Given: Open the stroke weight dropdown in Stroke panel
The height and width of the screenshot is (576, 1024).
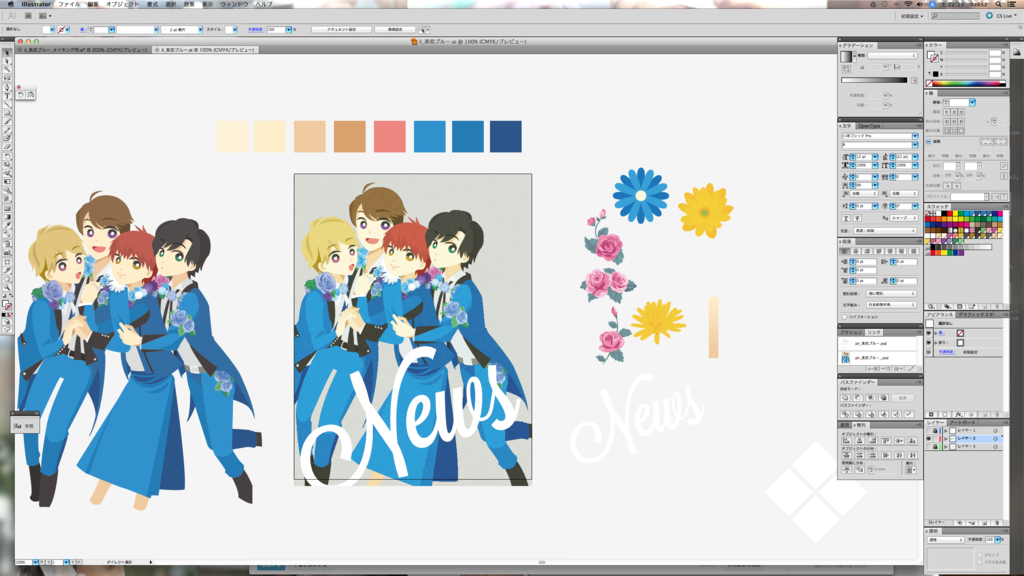Looking at the screenshot, I should pos(972,103).
